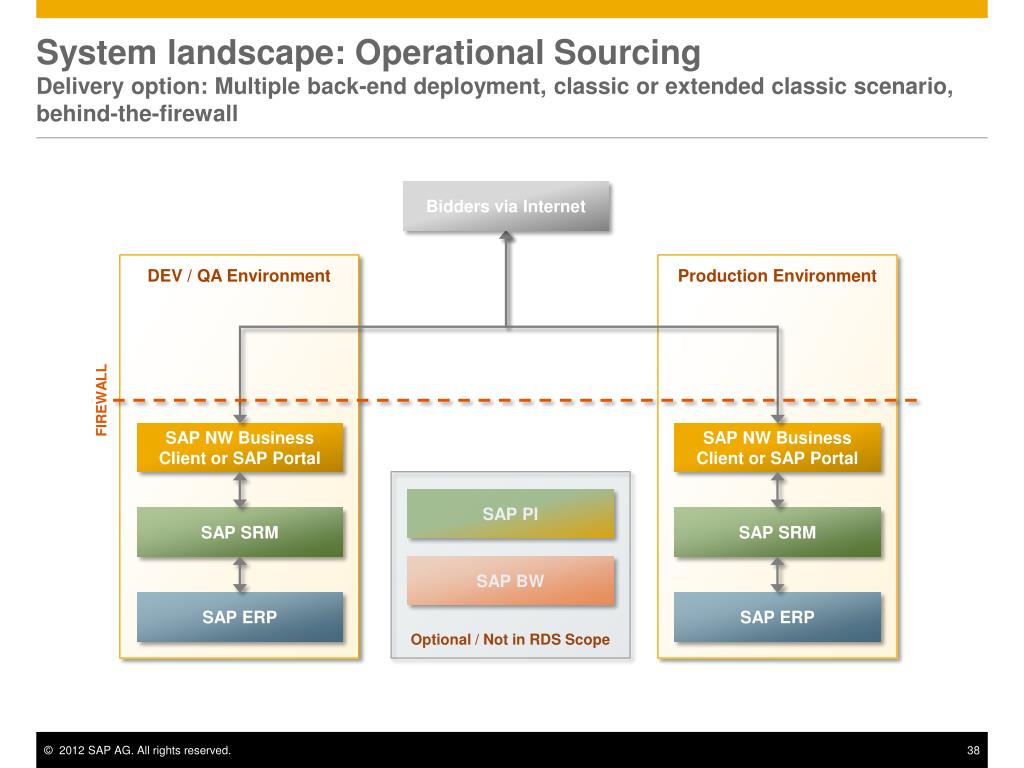Click SAP ERP box in Production Environment
1024x768 pixels.
pyautogui.click(x=777, y=617)
